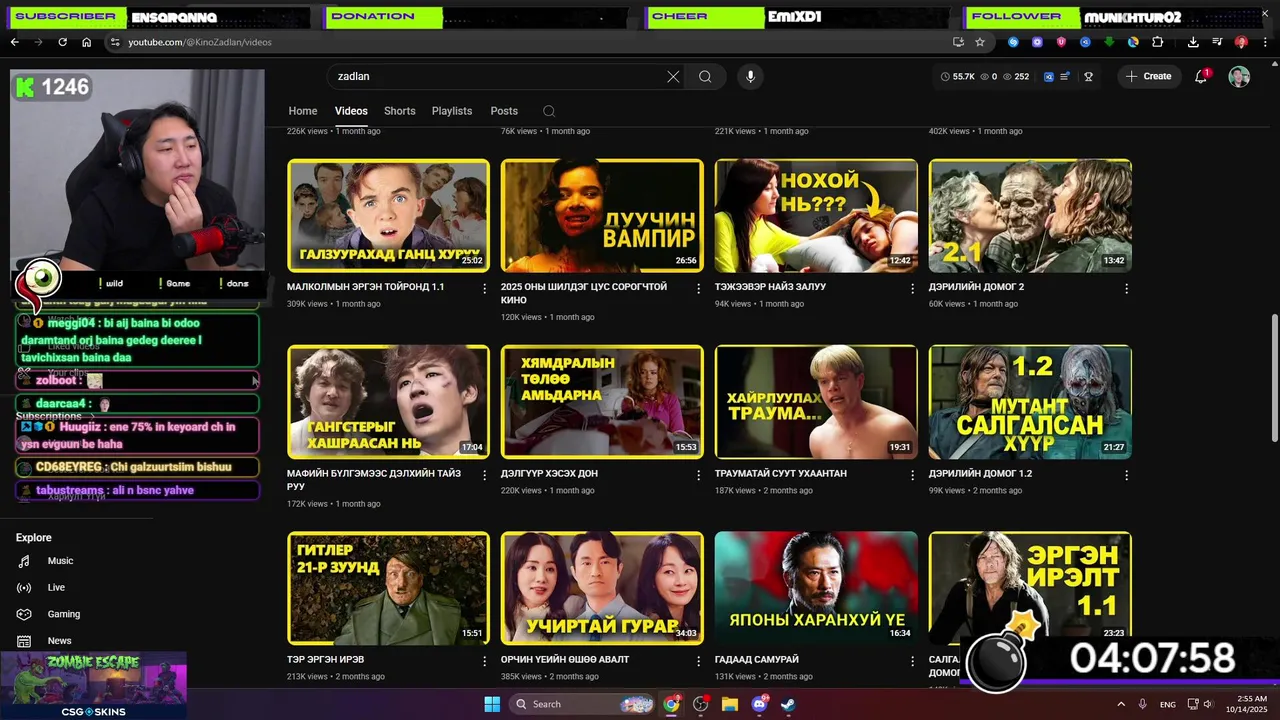This screenshot has width=1280, height=720.
Task: Click the Windows taskbar Search box
Action: (x=584, y=704)
